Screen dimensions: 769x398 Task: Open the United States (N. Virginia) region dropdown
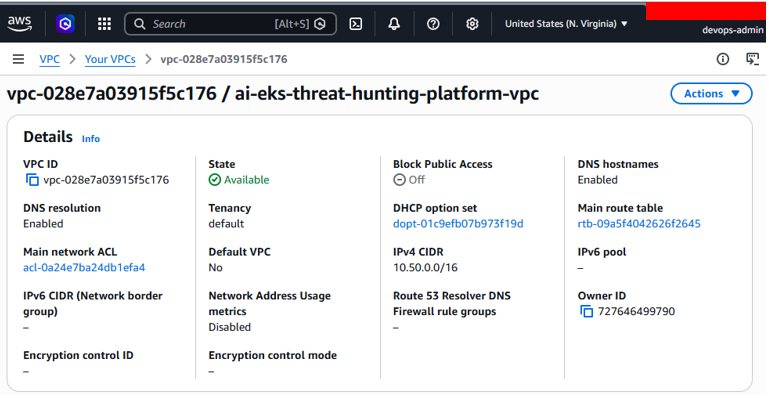pyautogui.click(x=566, y=24)
